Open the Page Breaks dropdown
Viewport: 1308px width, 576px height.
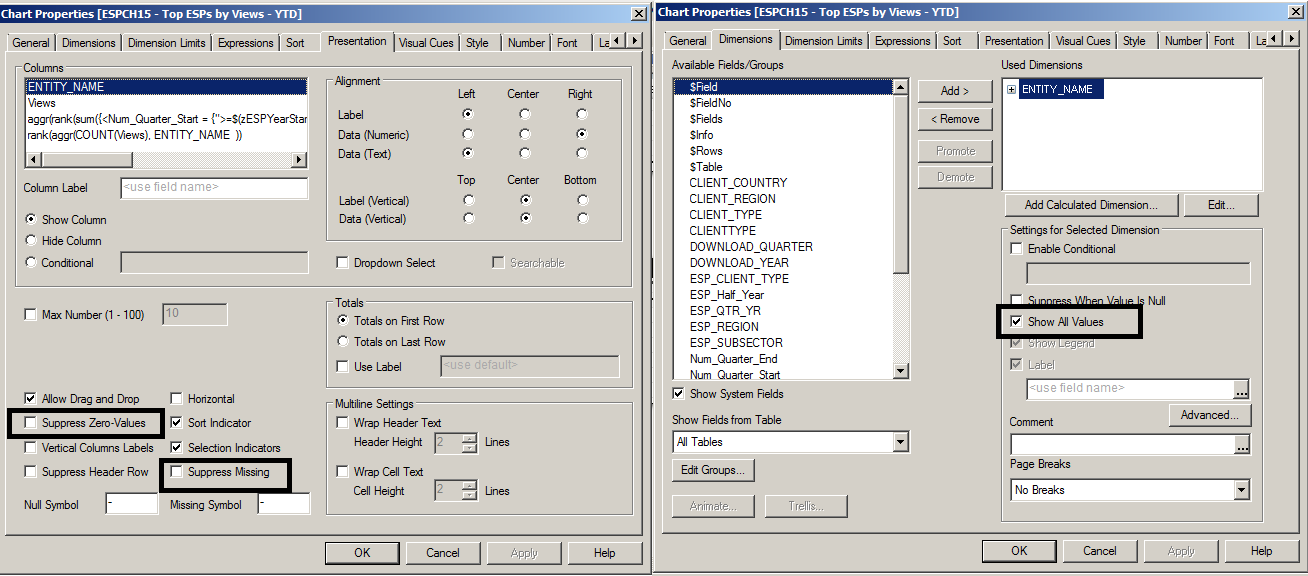(1241, 490)
